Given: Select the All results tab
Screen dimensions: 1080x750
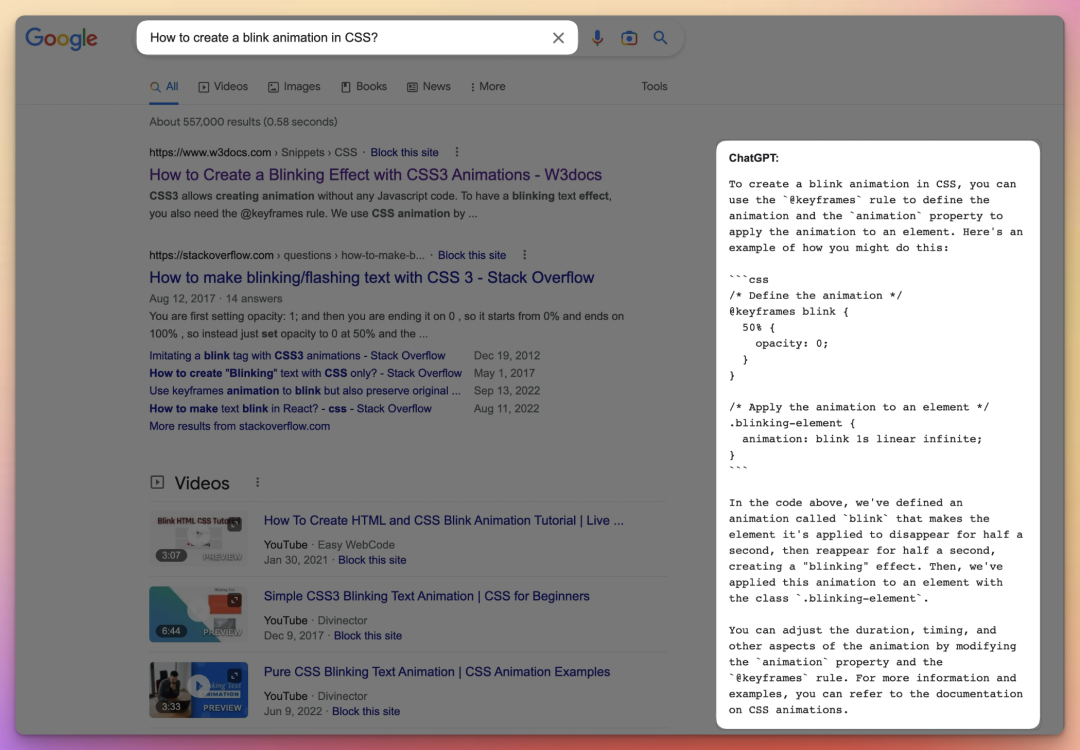Looking at the screenshot, I should [x=164, y=87].
